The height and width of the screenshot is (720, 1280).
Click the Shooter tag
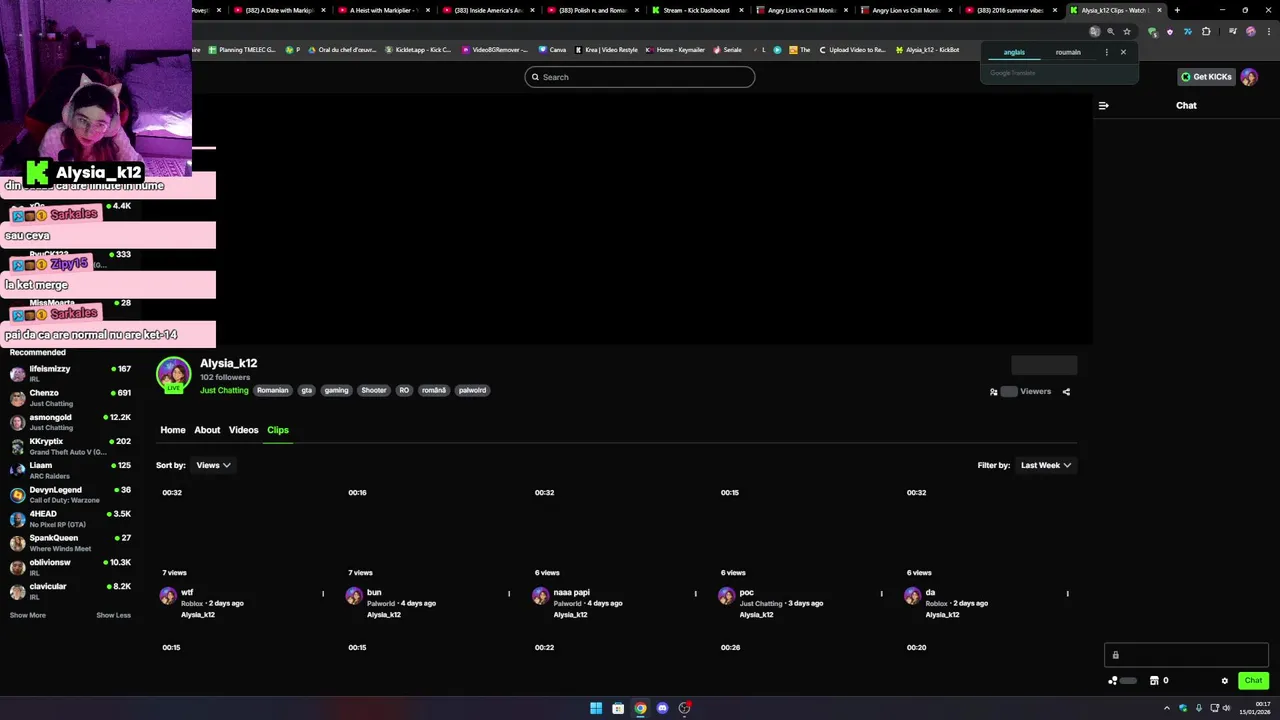click(x=374, y=390)
